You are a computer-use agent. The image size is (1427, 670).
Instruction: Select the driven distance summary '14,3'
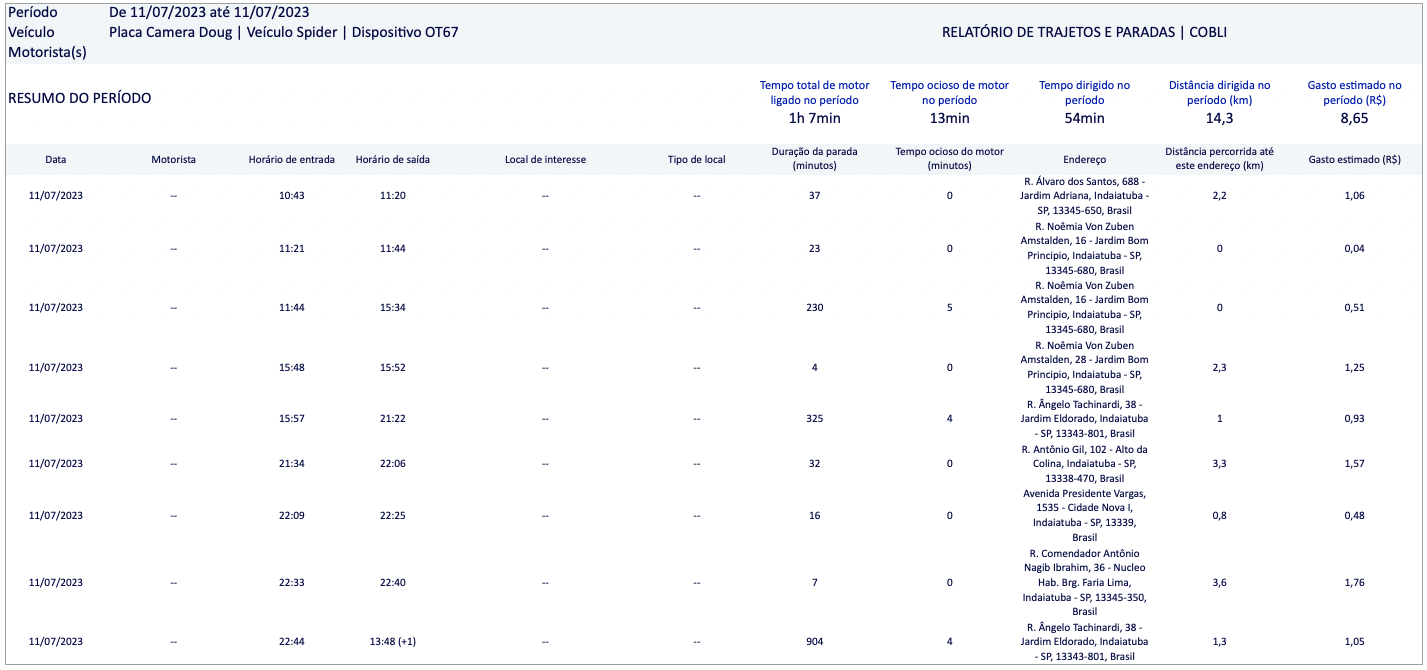tap(1219, 118)
